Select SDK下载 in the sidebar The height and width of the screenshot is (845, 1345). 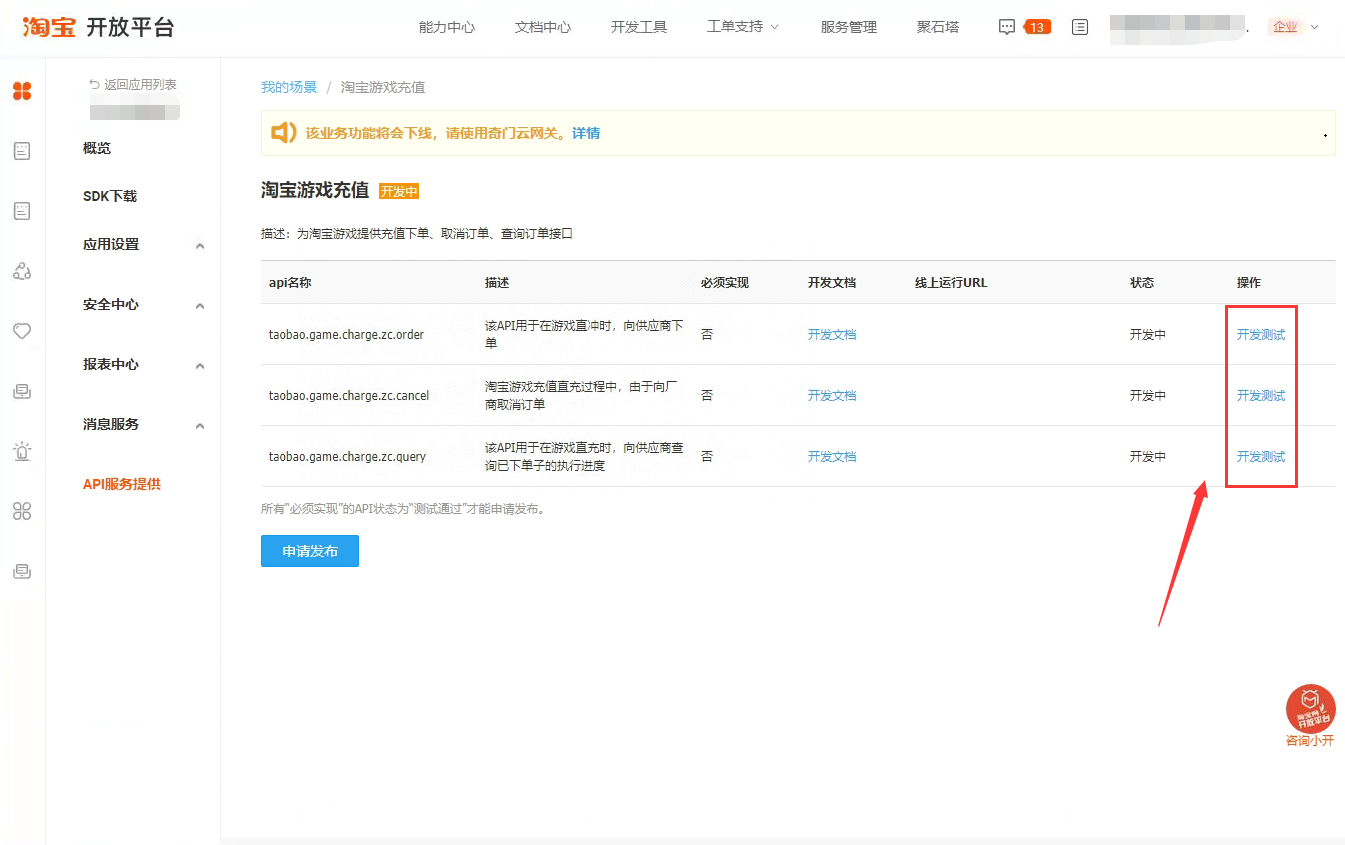(x=110, y=196)
